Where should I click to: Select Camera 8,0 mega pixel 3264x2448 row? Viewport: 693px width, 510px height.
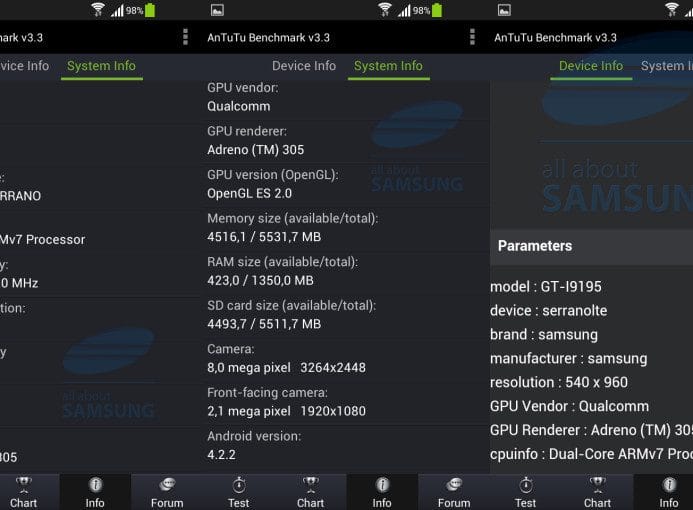(345, 358)
